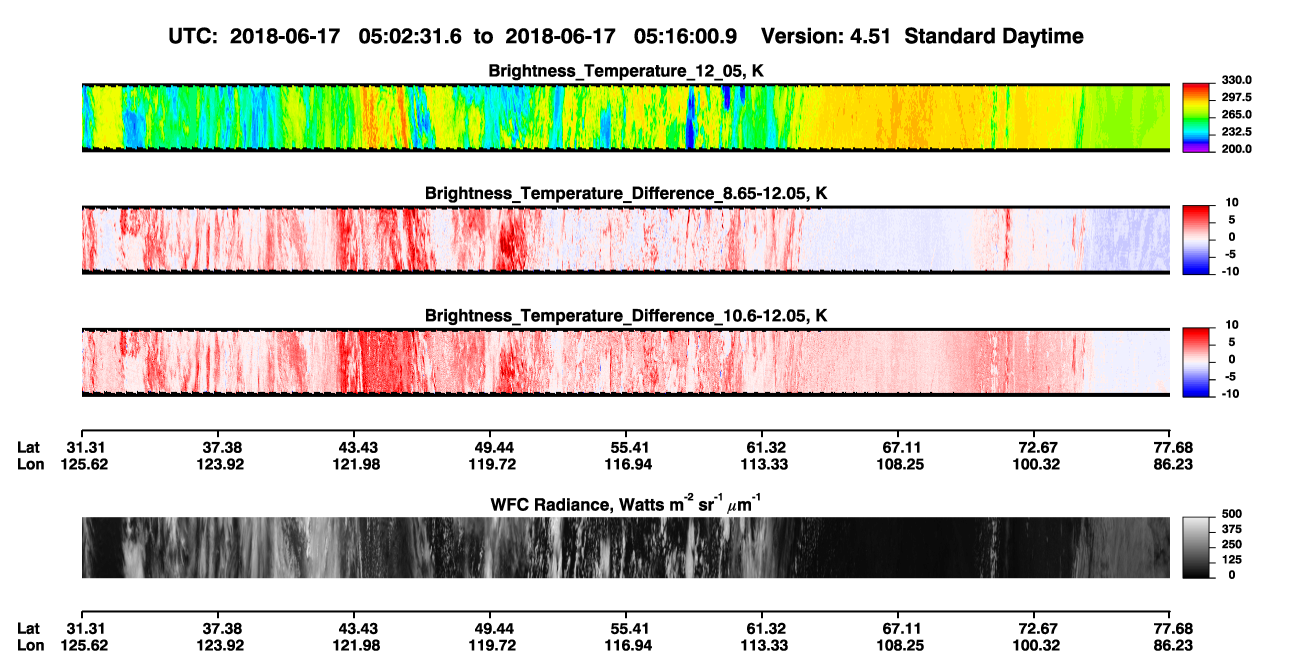Screen dimensions: 1300x667
Task: Click longitude 108.25 on the axis under the WFC Radiance strip
Action: coord(900,645)
